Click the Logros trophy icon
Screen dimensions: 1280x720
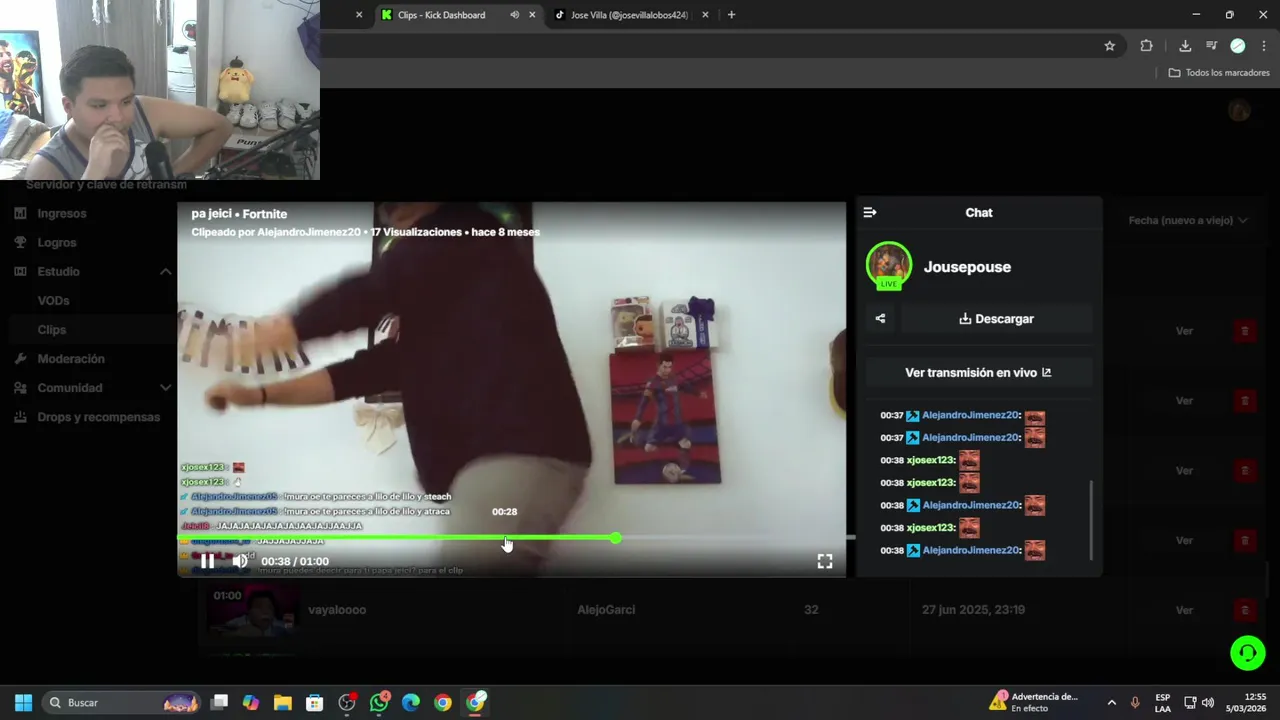tap(20, 242)
